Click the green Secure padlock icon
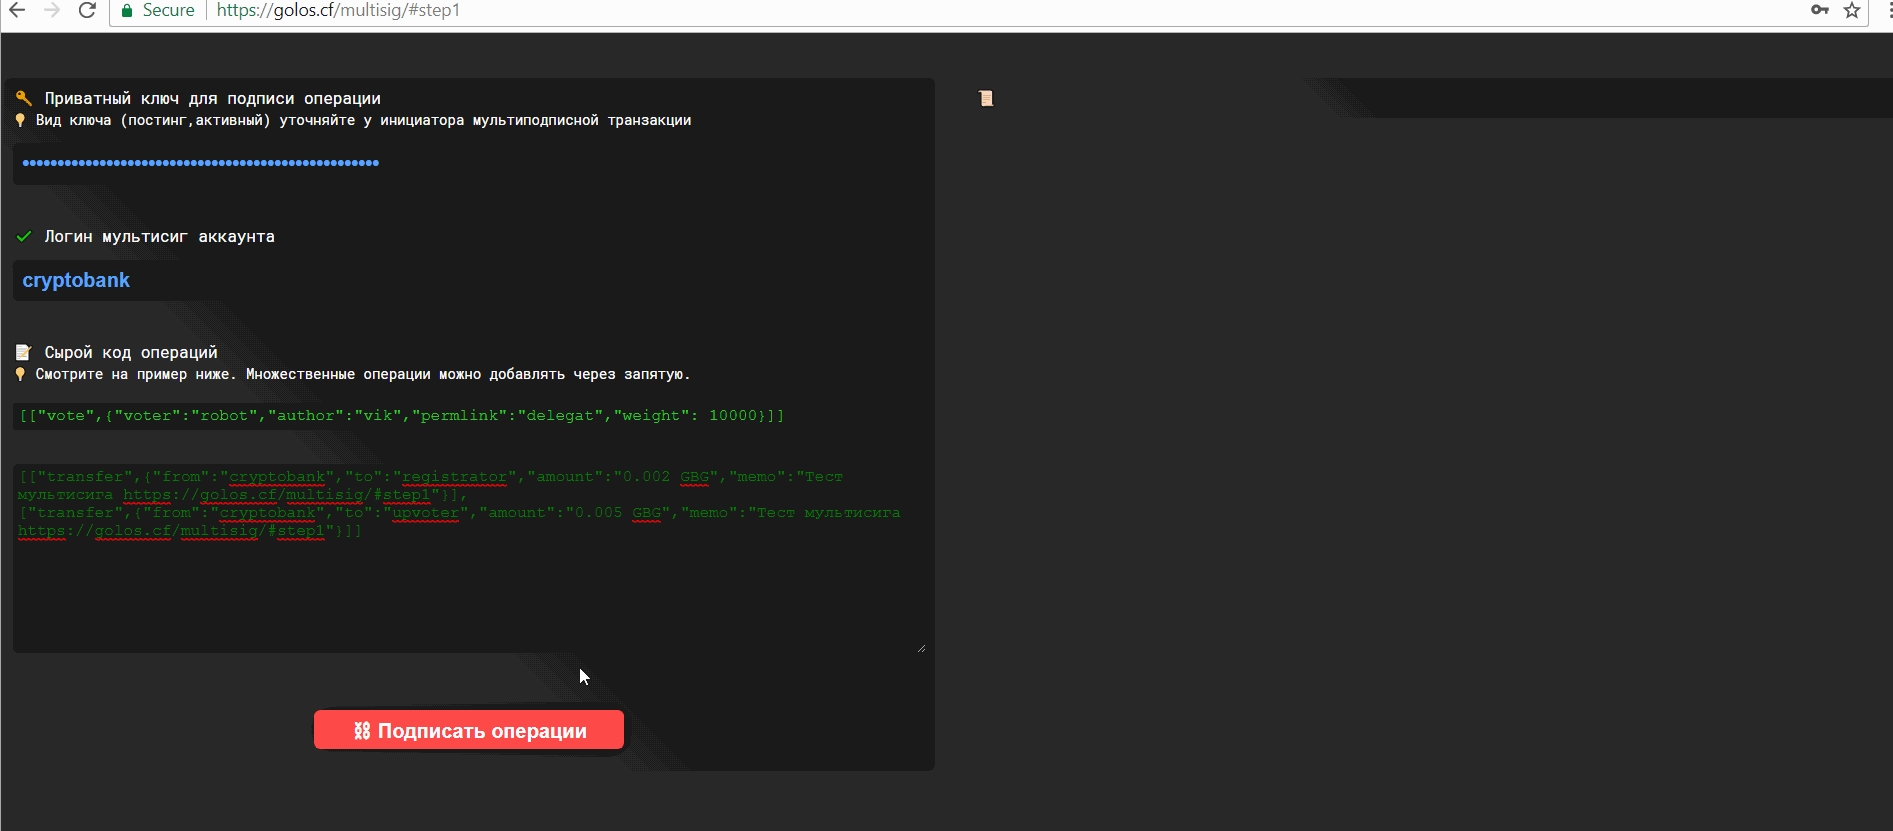Viewport: 1893px width, 831px height. (x=127, y=11)
